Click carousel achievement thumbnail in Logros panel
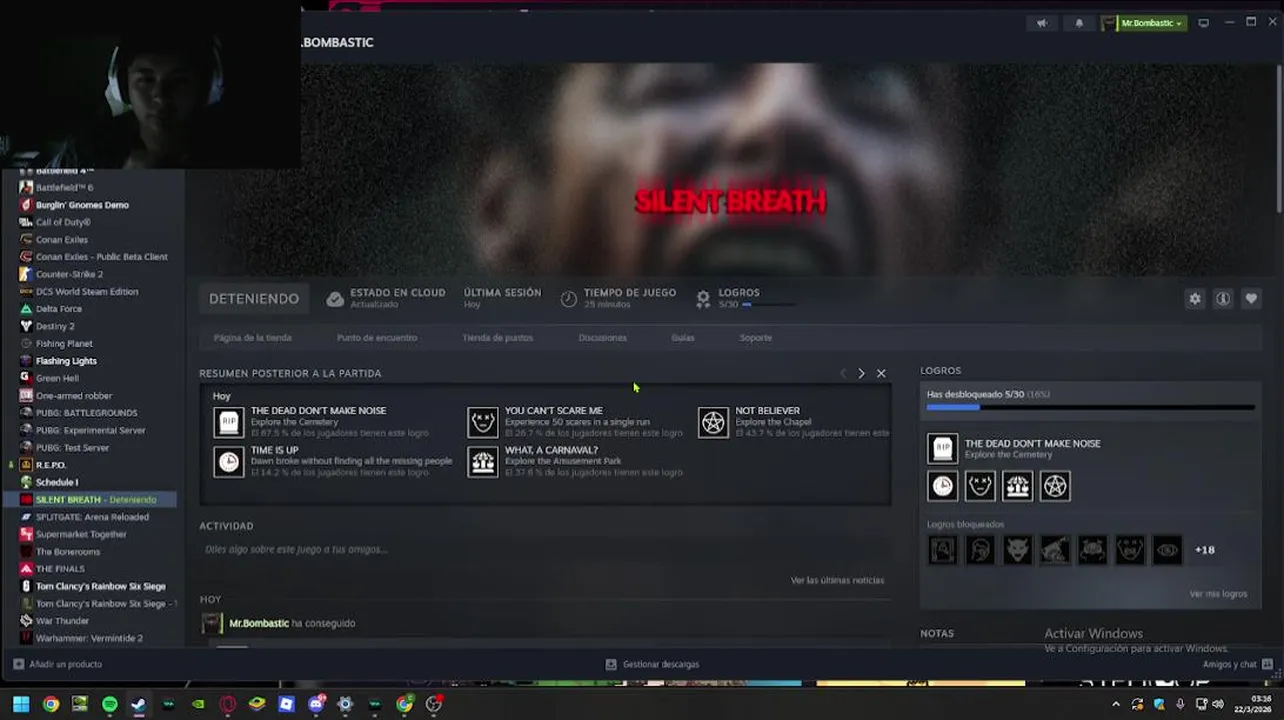This screenshot has height=720, width=1284. pos(1018,486)
